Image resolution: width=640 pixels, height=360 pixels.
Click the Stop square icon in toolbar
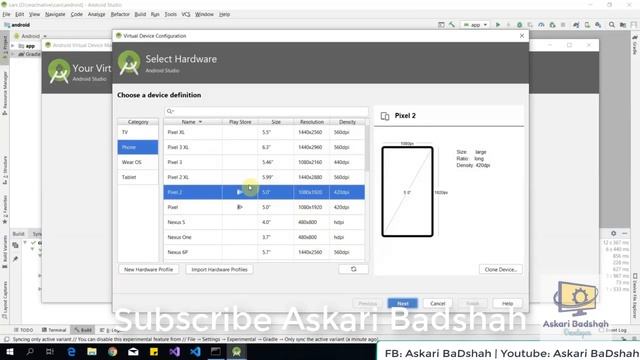tap(563, 25)
